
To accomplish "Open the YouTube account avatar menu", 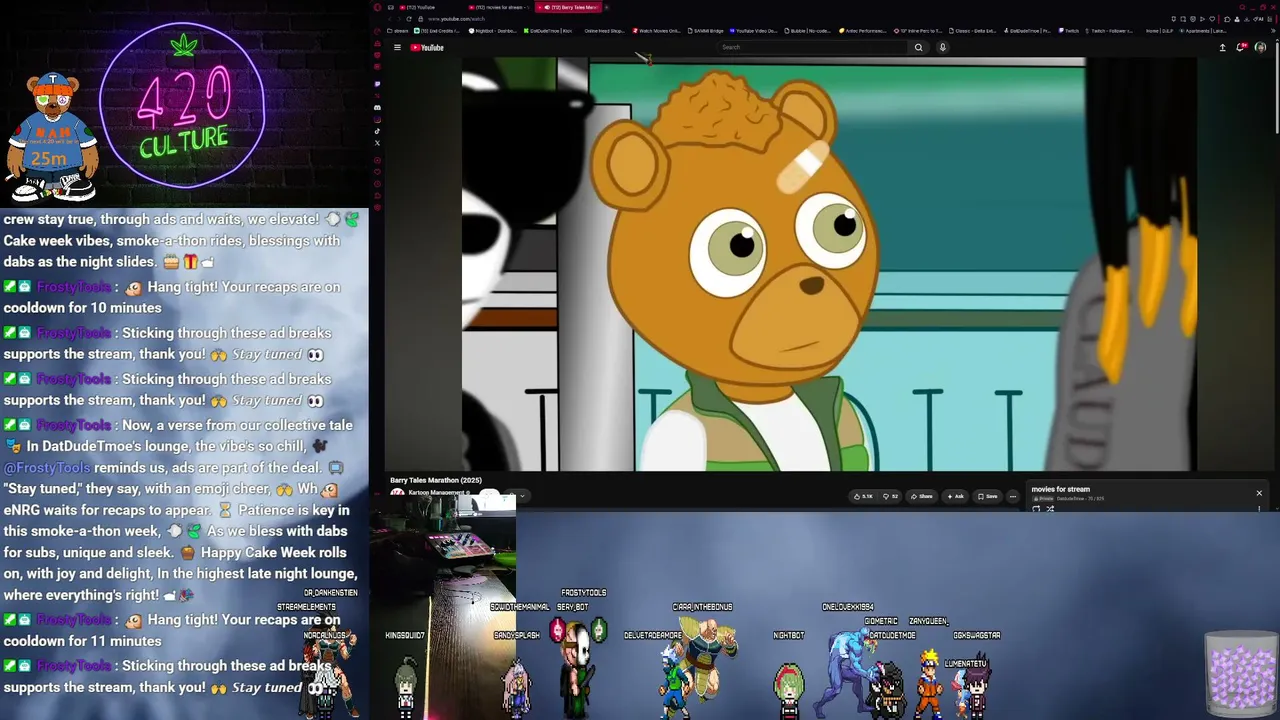I will point(1260,47).
